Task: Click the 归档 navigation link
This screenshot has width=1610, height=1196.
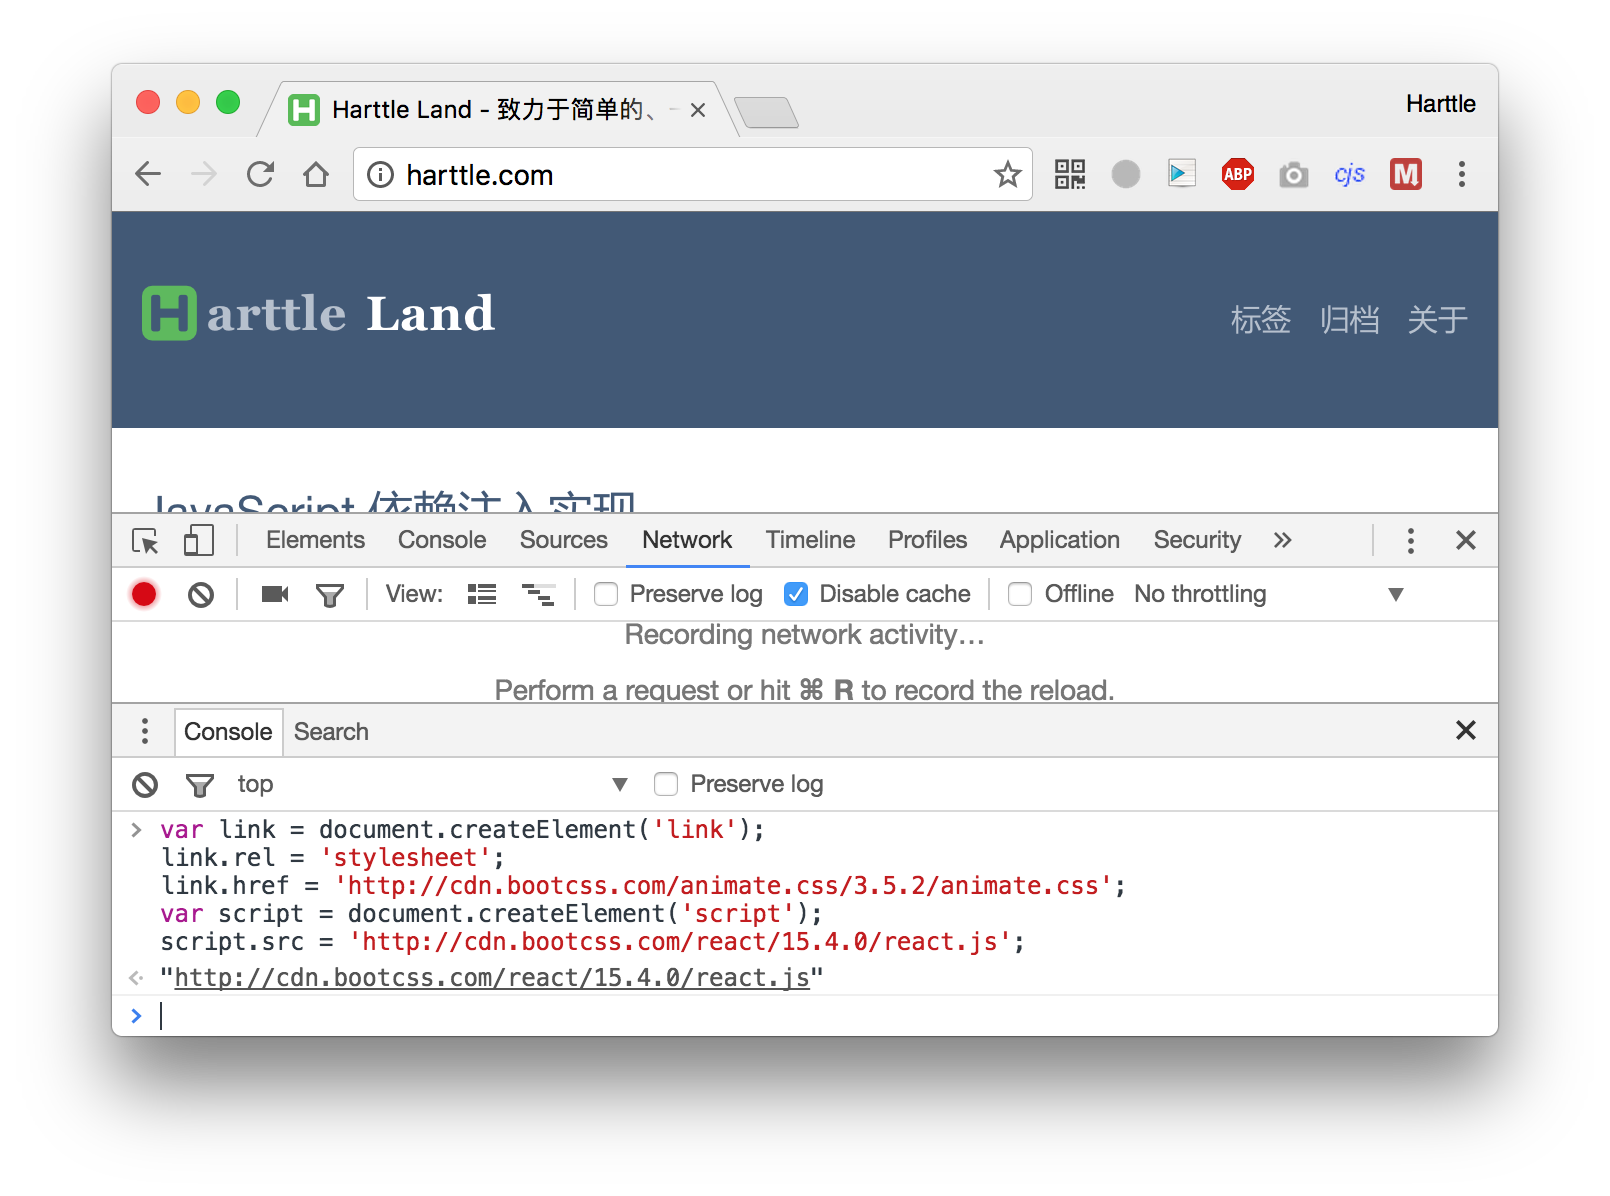Action: coord(1351,320)
